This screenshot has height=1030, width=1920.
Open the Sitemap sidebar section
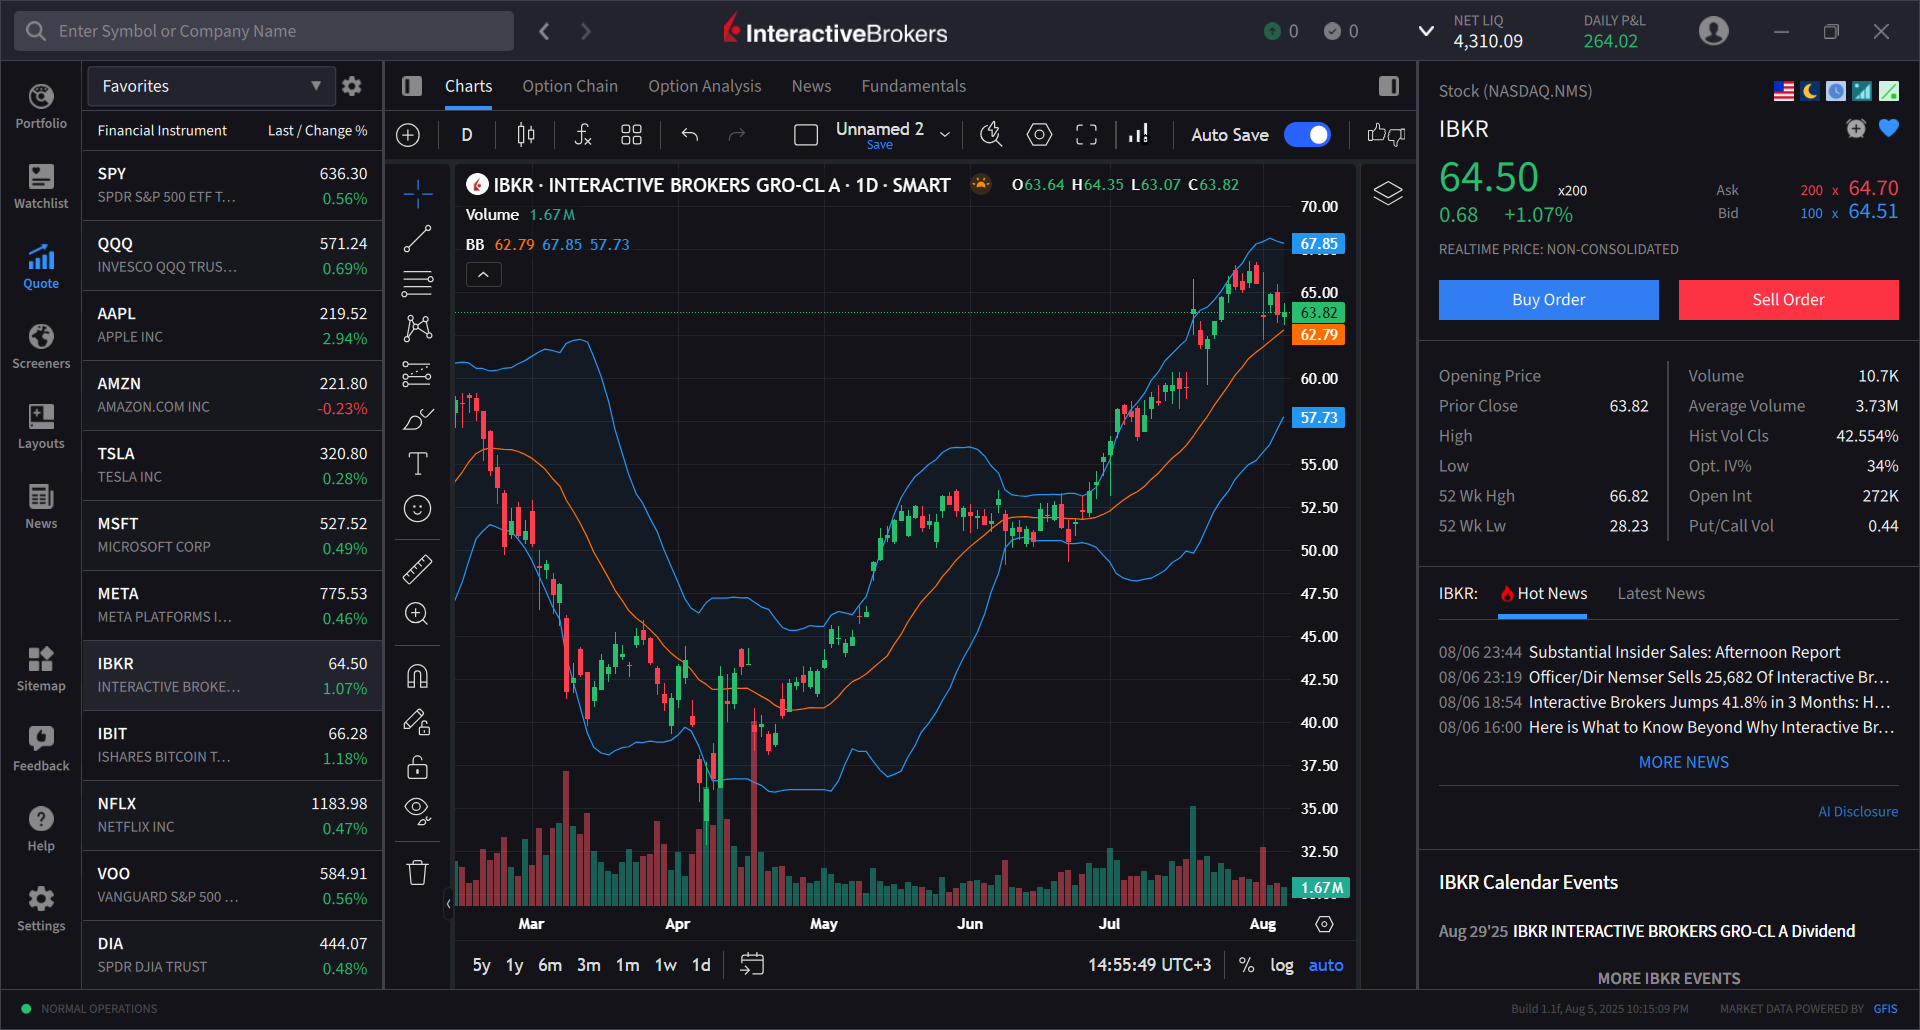click(x=41, y=669)
